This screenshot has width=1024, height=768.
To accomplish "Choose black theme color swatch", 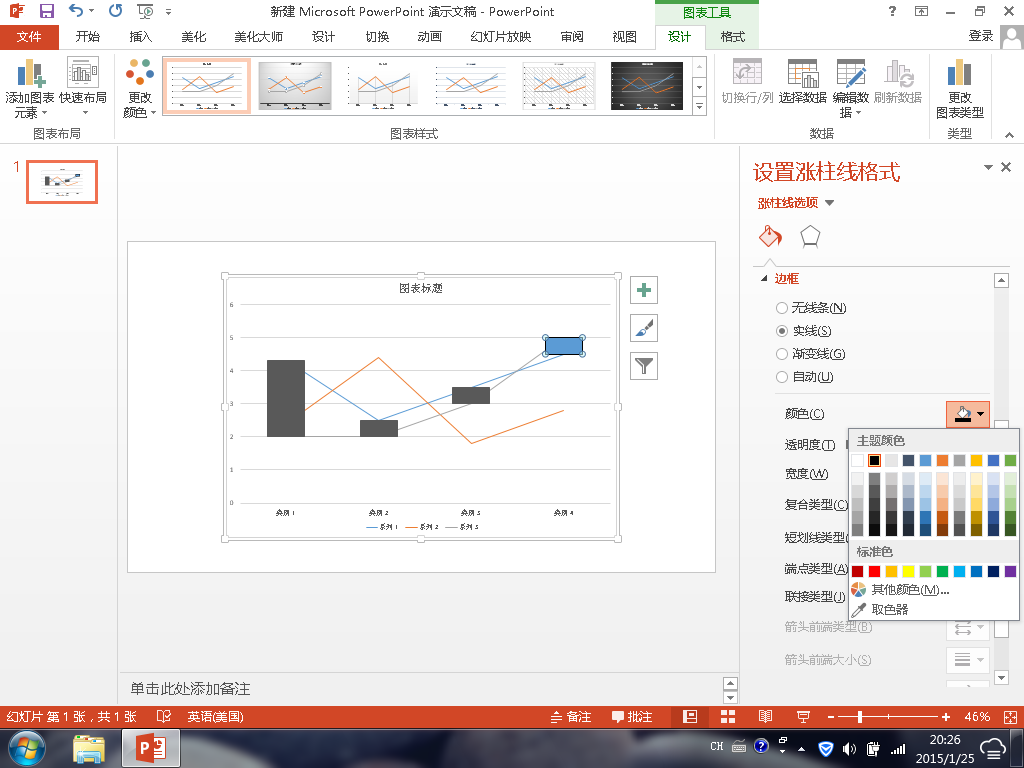I will (874, 460).
